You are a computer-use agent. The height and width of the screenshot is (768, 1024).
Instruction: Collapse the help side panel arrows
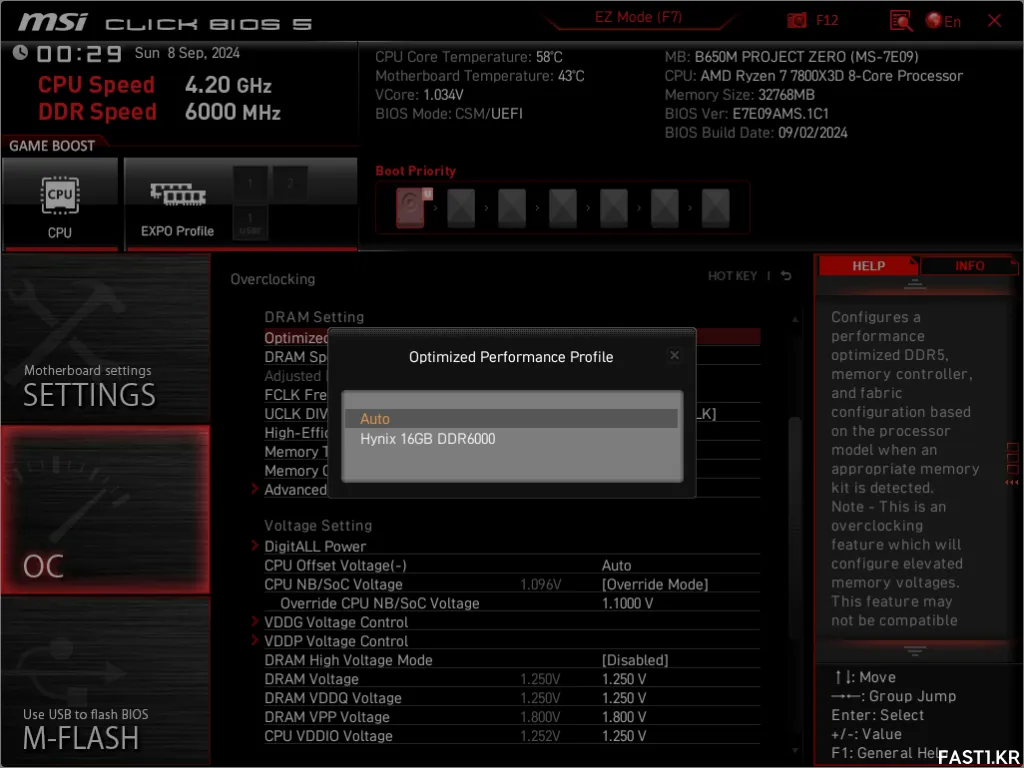(1012, 483)
